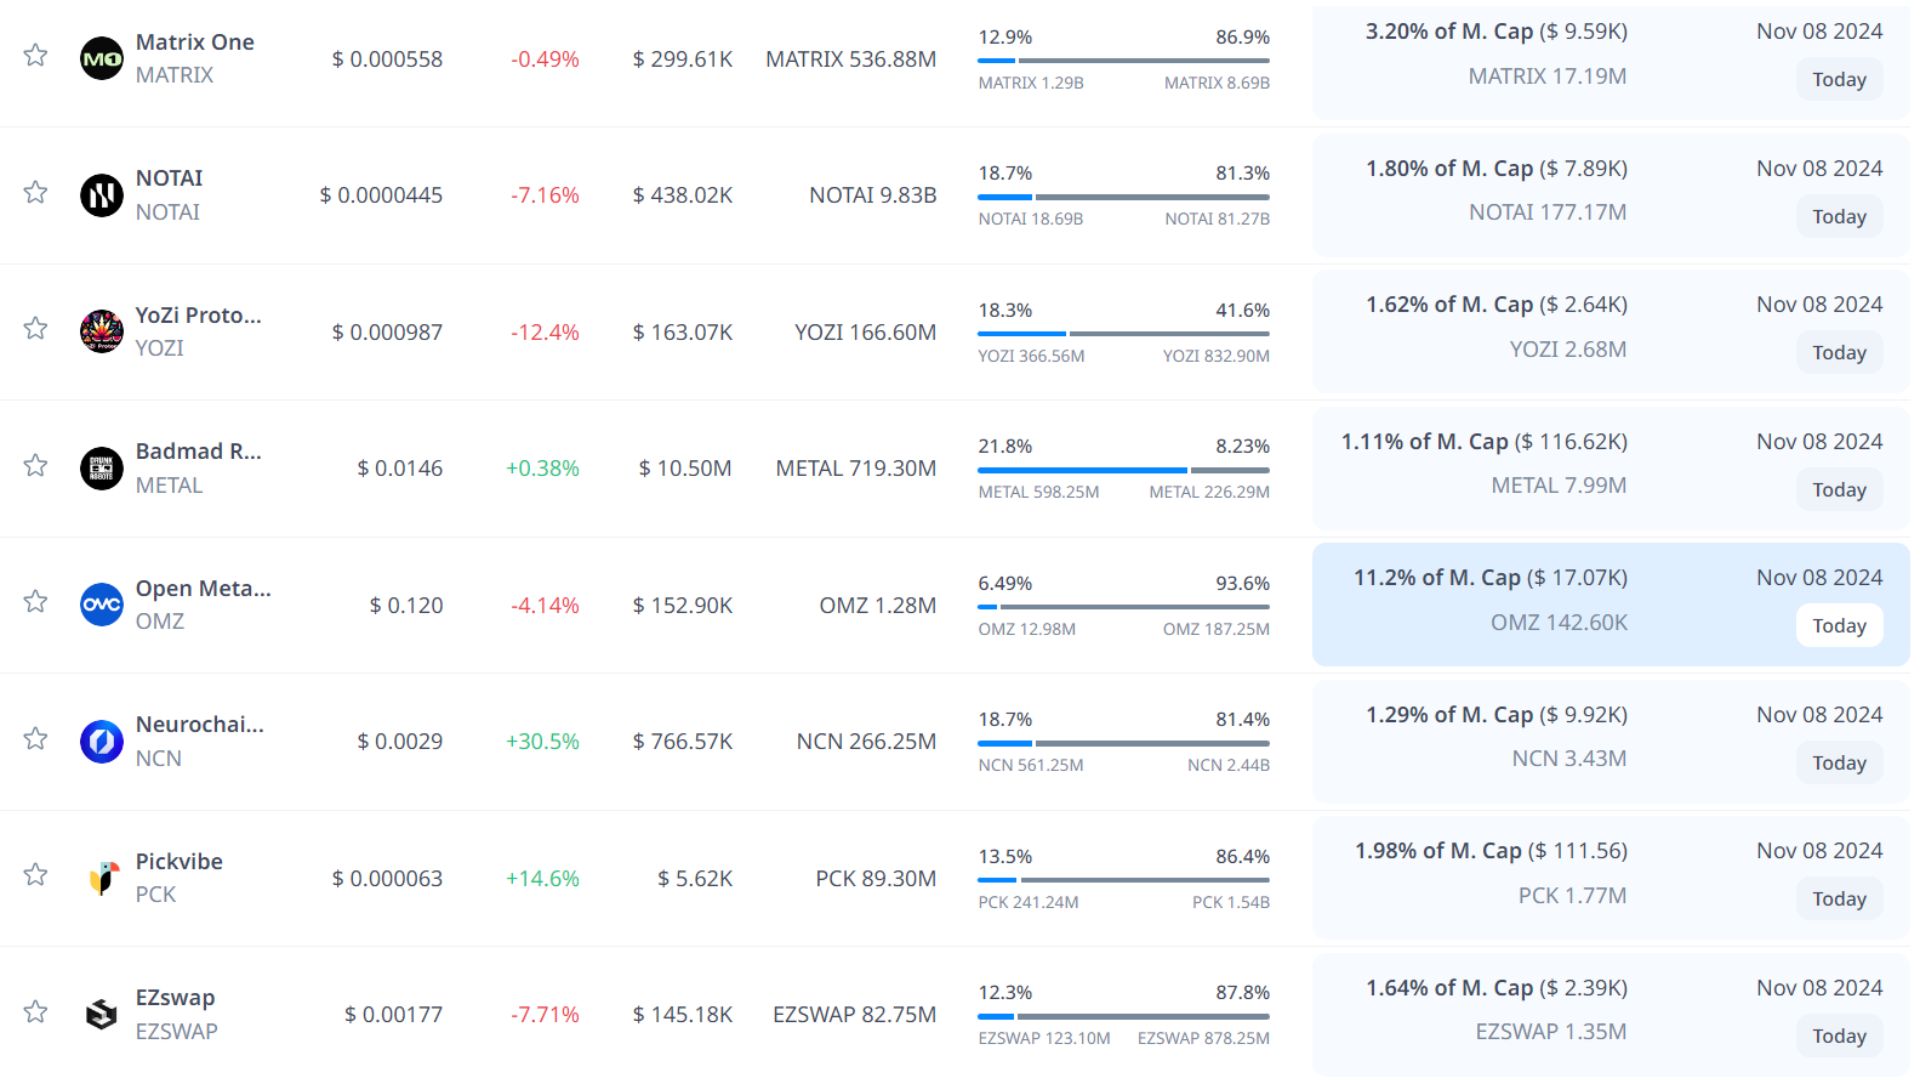Screen dimensions: 1920x1080
Task: Add Pickvibe to watchlist with star
Action: (x=36, y=874)
